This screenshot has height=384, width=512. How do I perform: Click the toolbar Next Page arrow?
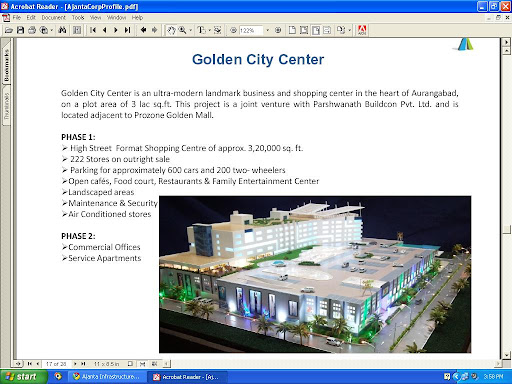116,30
